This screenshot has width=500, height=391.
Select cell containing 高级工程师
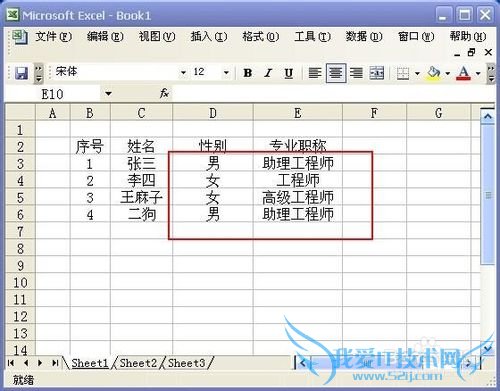click(x=298, y=197)
